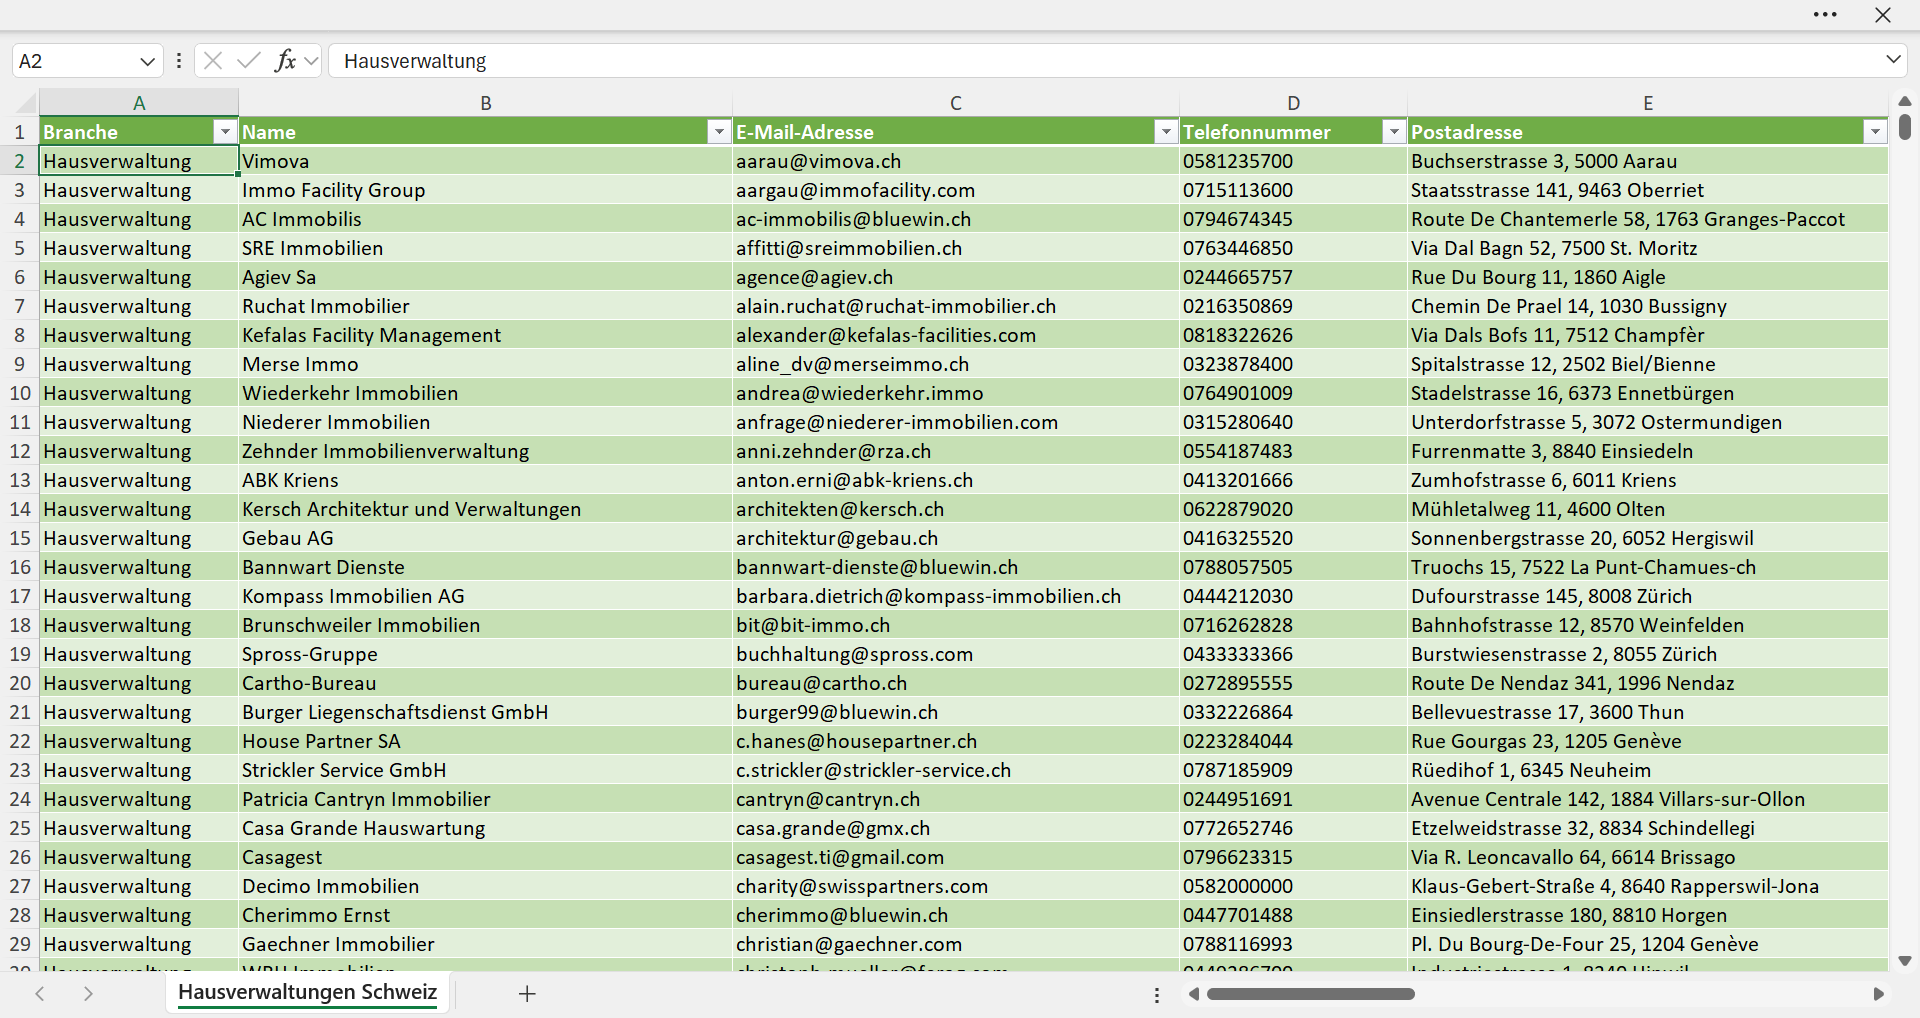Click the sheet tab bar vertical dots handle
This screenshot has width=1920, height=1018.
1157,995
